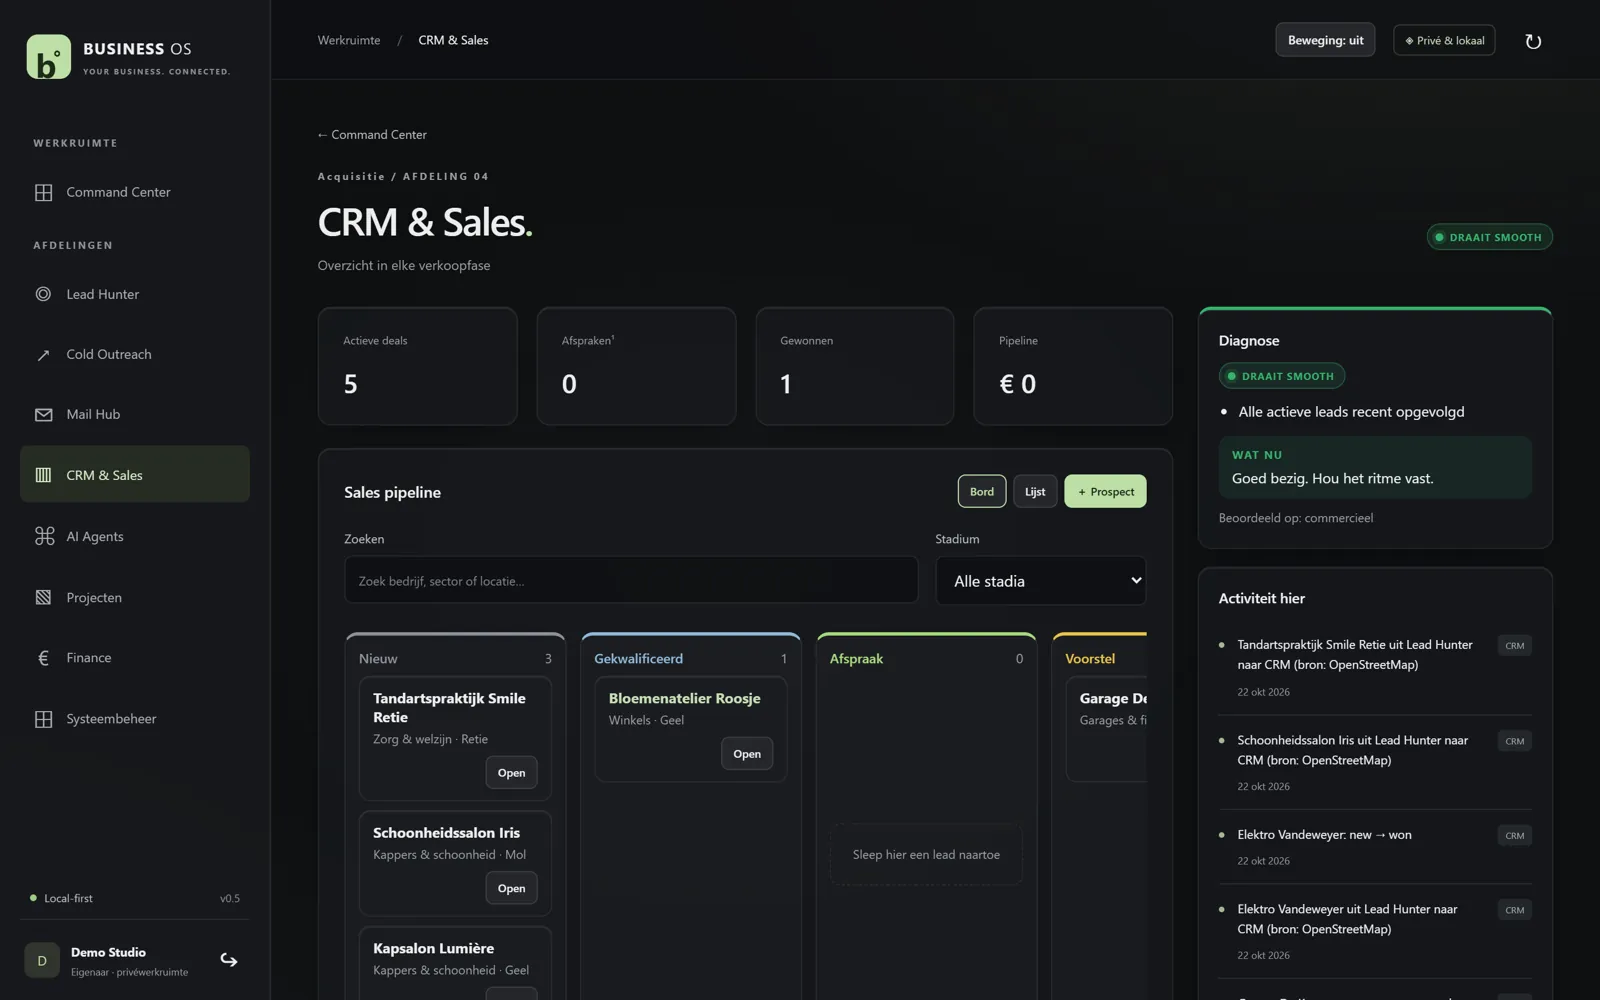Click Elektro Vandeweyer: new → won activity

[x=1324, y=835]
